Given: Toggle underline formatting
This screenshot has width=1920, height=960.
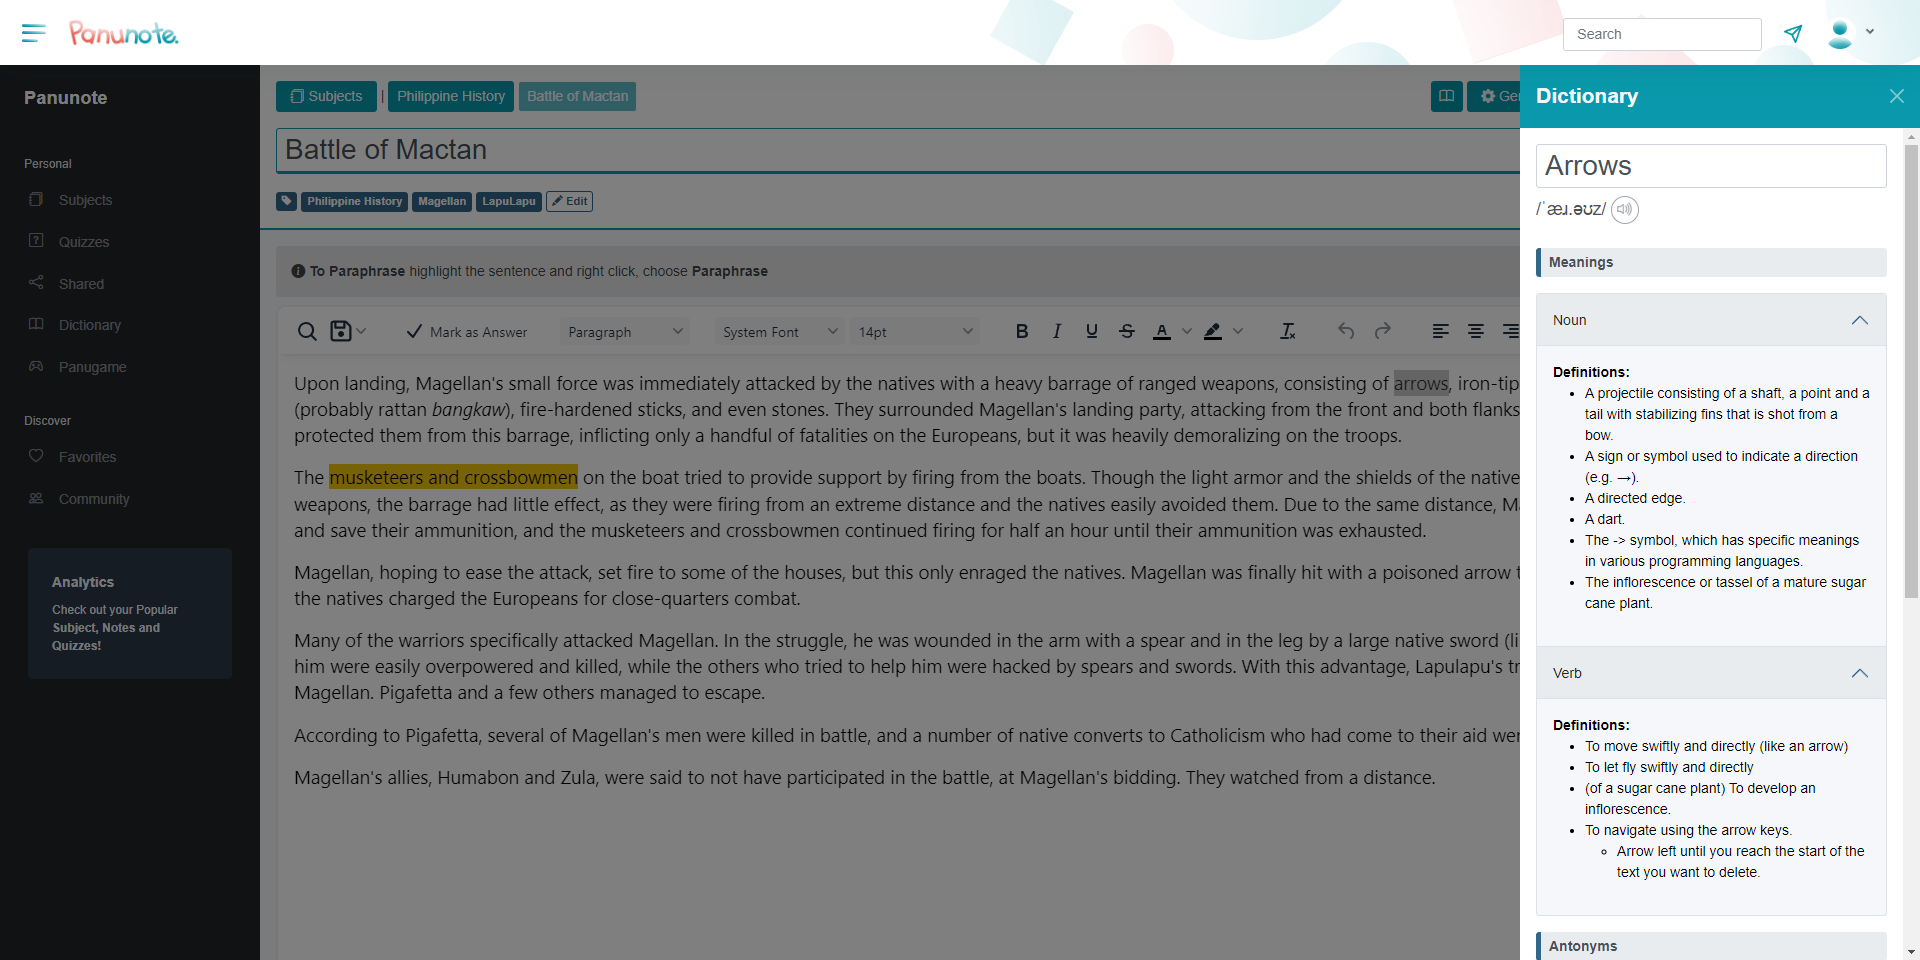Looking at the screenshot, I should [x=1092, y=331].
